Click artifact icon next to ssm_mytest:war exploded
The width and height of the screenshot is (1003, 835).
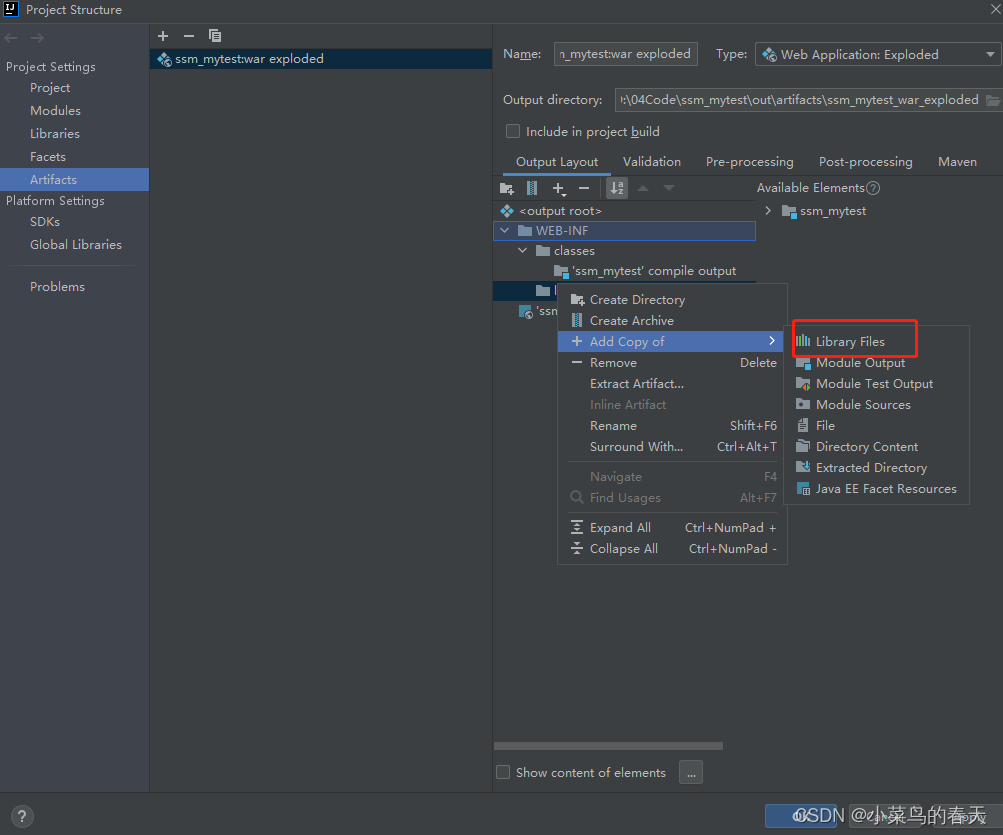click(164, 60)
